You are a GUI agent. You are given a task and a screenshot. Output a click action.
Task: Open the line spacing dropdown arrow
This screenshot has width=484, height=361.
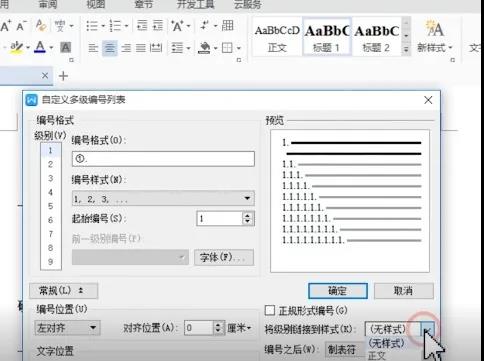pos(188,48)
